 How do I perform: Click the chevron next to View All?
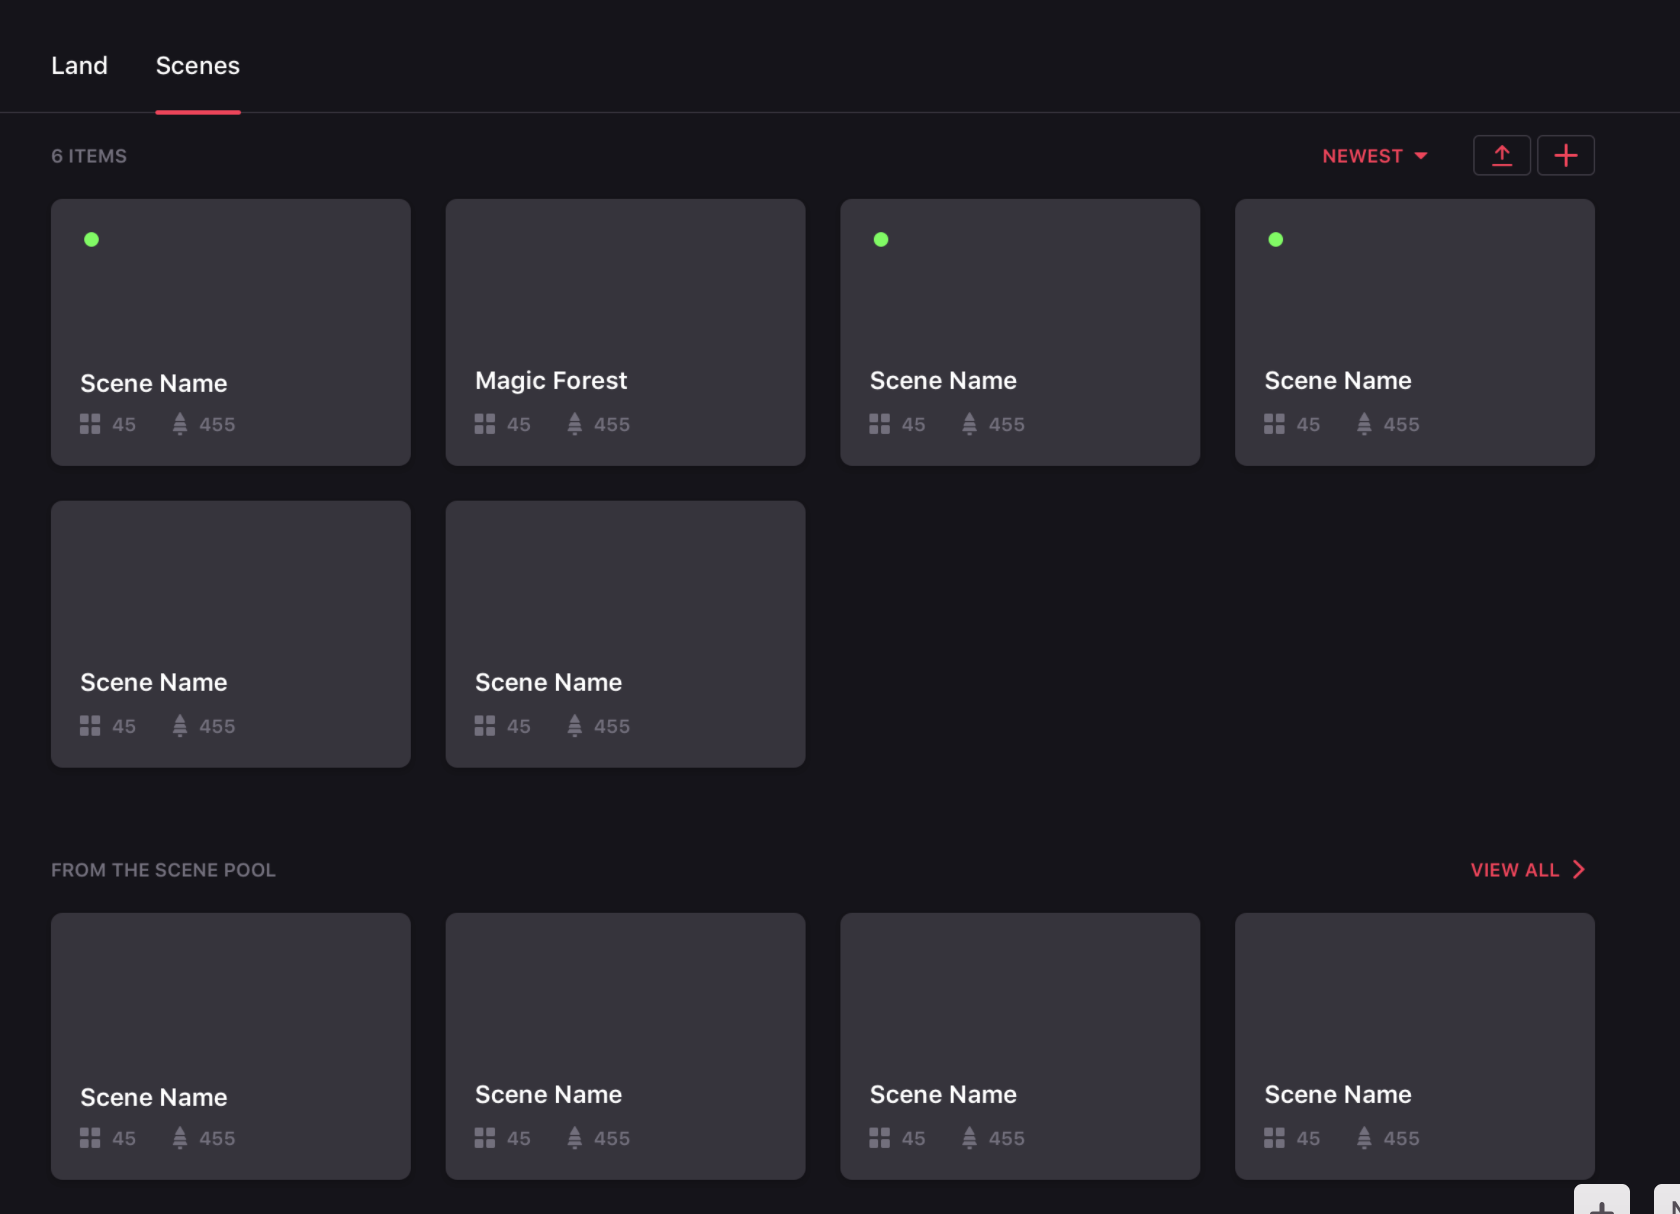pyautogui.click(x=1579, y=869)
